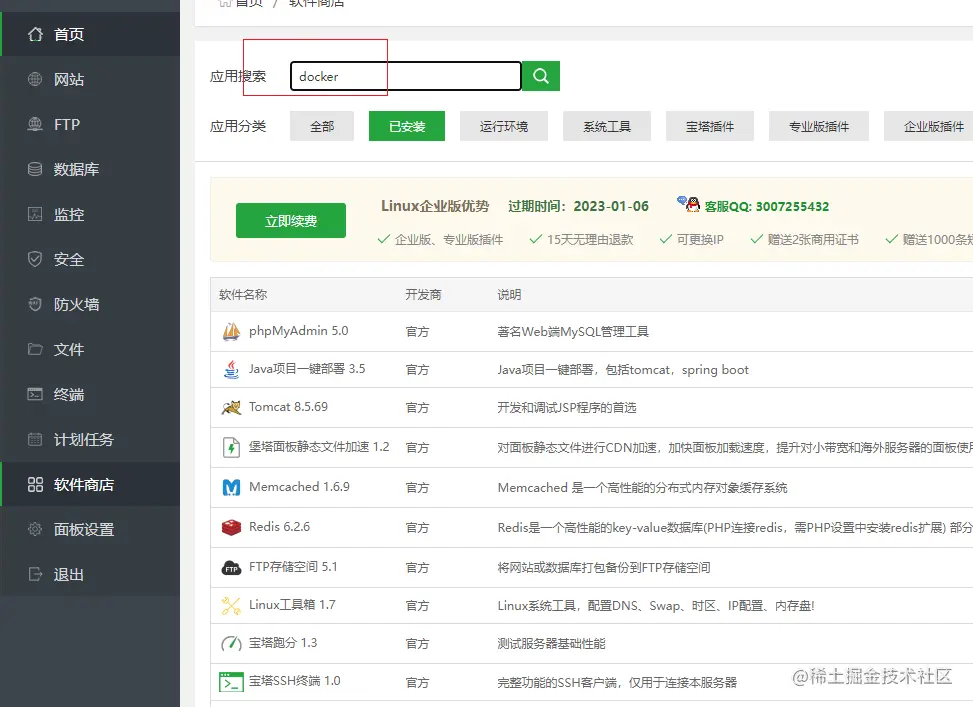973x707 pixels.
Task: Select the 专业版插件 category filter
Action: (818, 126)
